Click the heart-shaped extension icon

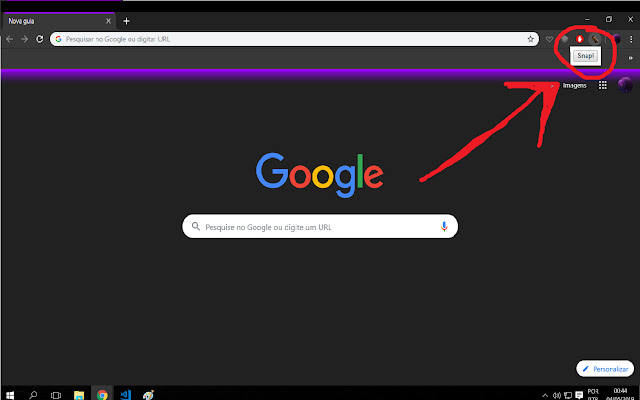tap(549, 39)
